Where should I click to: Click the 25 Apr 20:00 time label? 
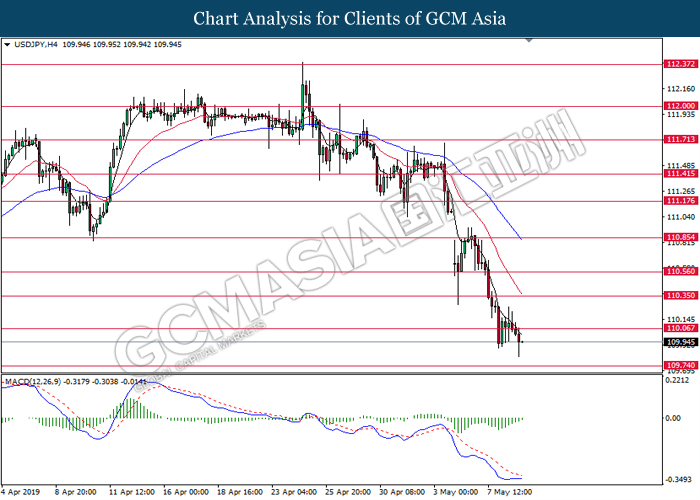click(x=348, y=492)
